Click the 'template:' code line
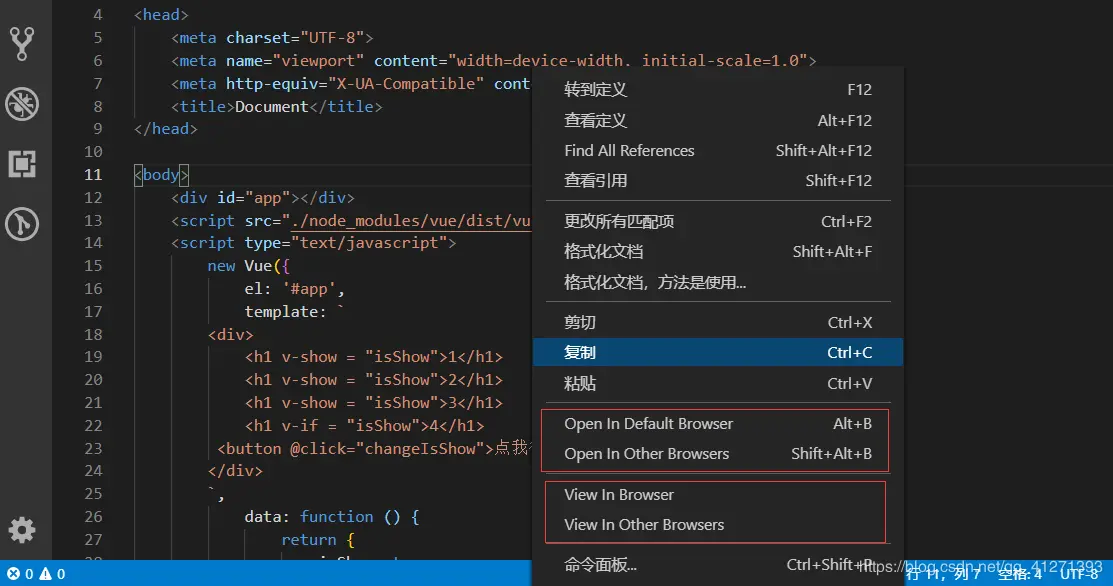The image size is (1113, 586). (294, 311)
